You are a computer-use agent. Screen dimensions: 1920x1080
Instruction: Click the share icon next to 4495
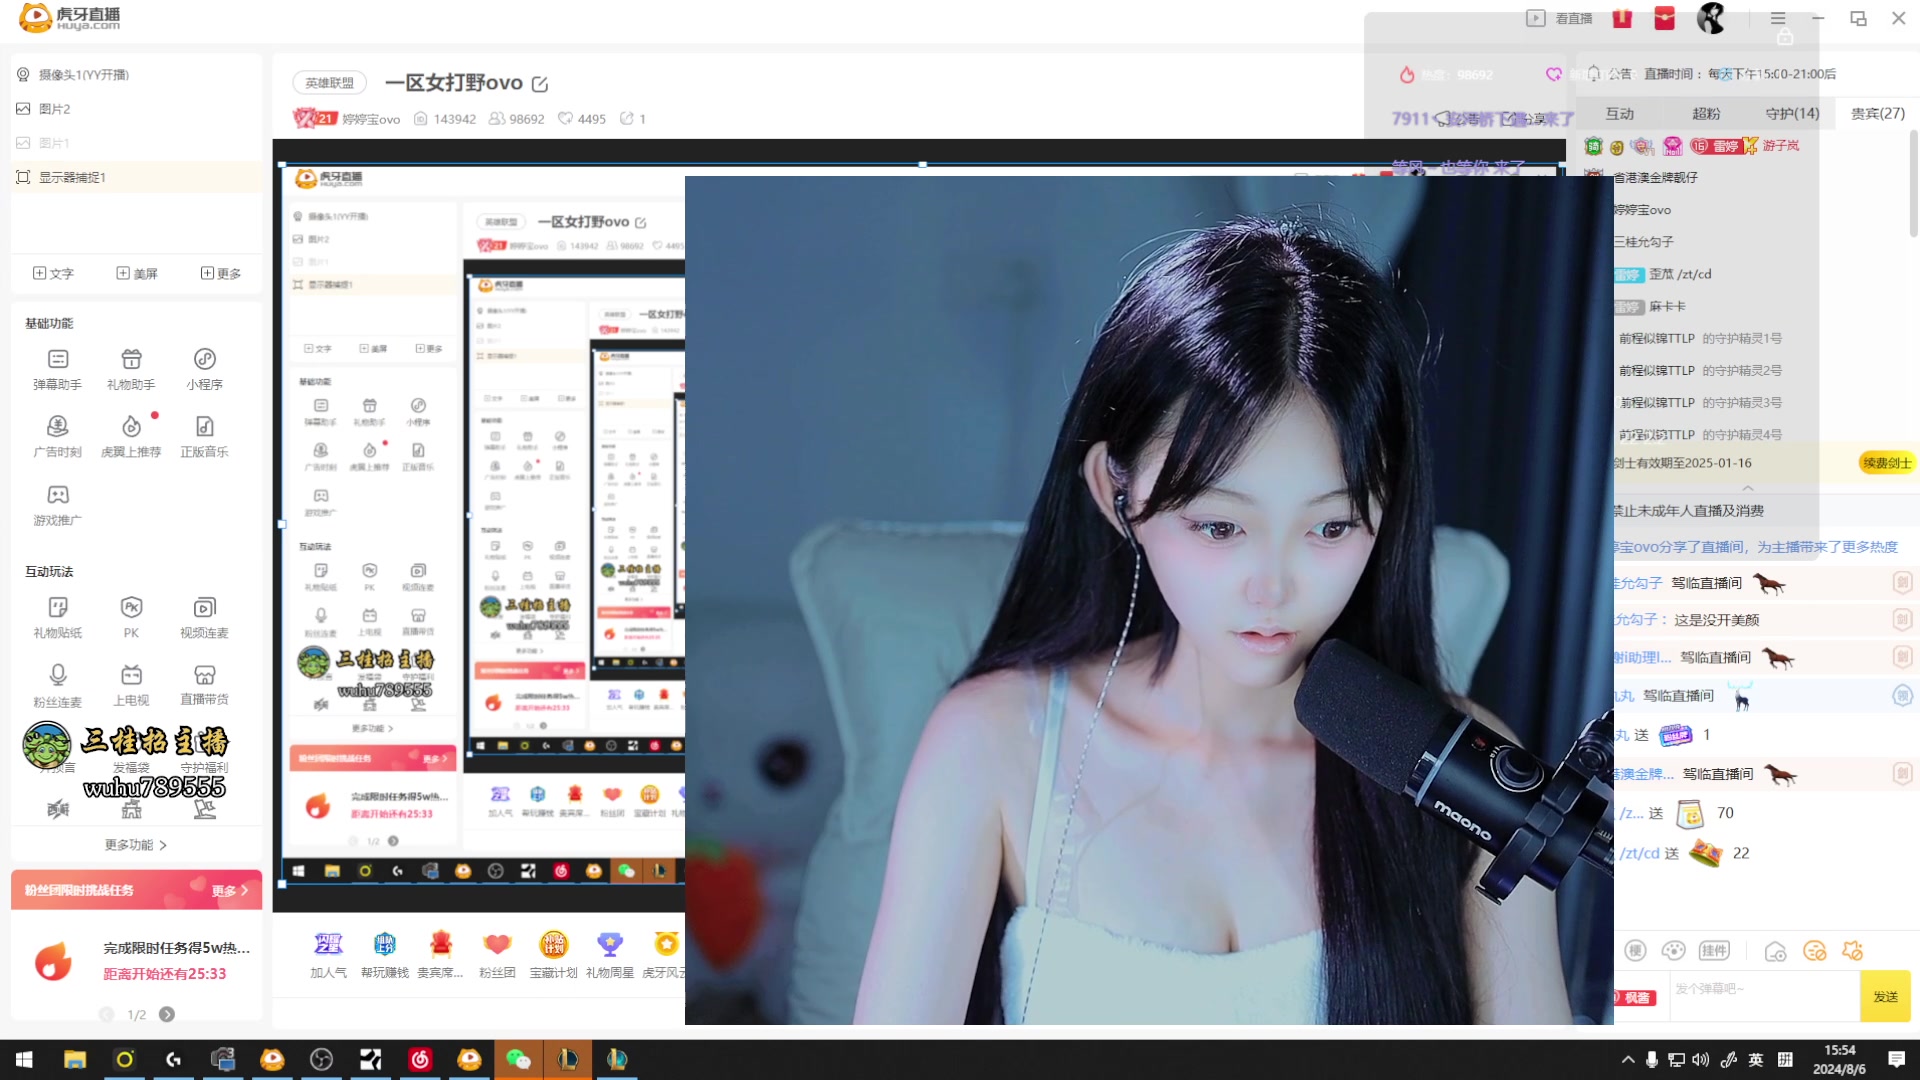tap(627, 118)
